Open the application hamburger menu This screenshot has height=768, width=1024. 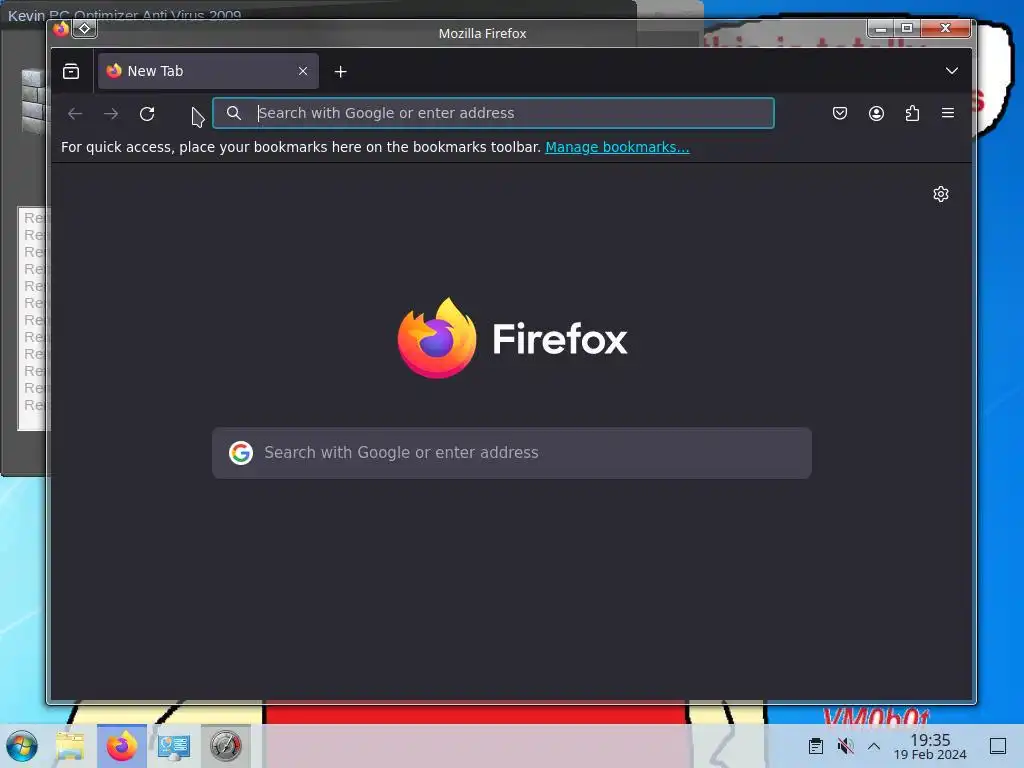coord(948,113)
